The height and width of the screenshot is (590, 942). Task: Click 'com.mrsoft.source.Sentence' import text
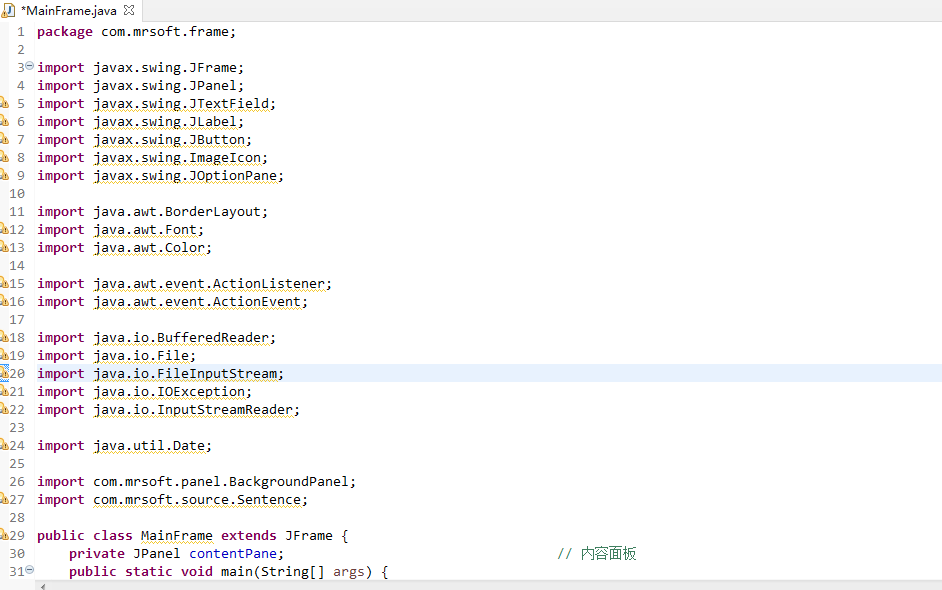coord(197,500)
